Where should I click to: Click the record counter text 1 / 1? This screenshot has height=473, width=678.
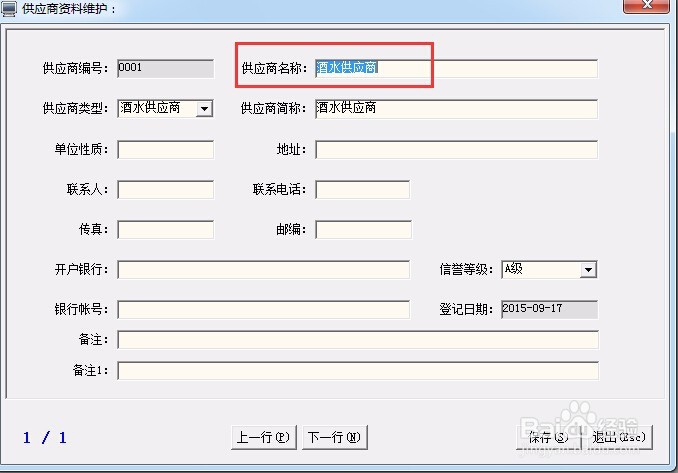coord(45,438)
